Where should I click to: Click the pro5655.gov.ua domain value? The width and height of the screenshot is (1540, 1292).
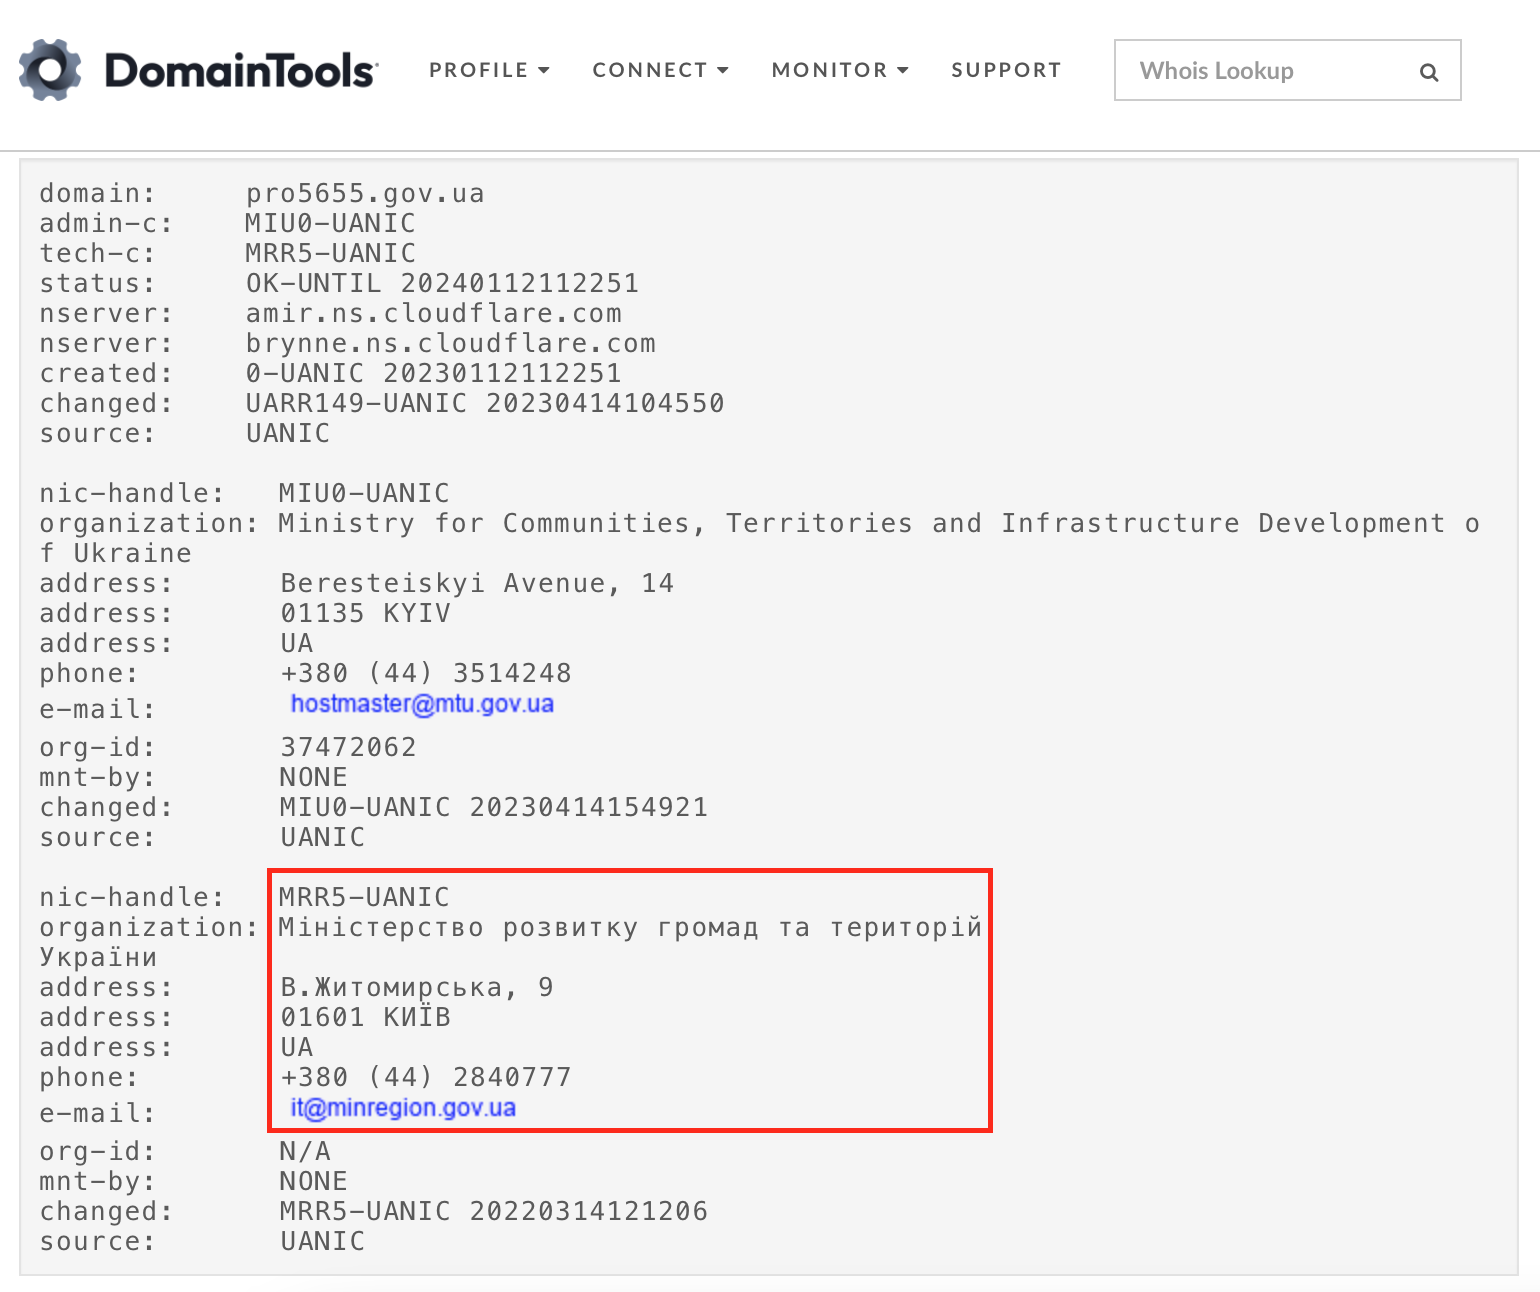point(365,193)
